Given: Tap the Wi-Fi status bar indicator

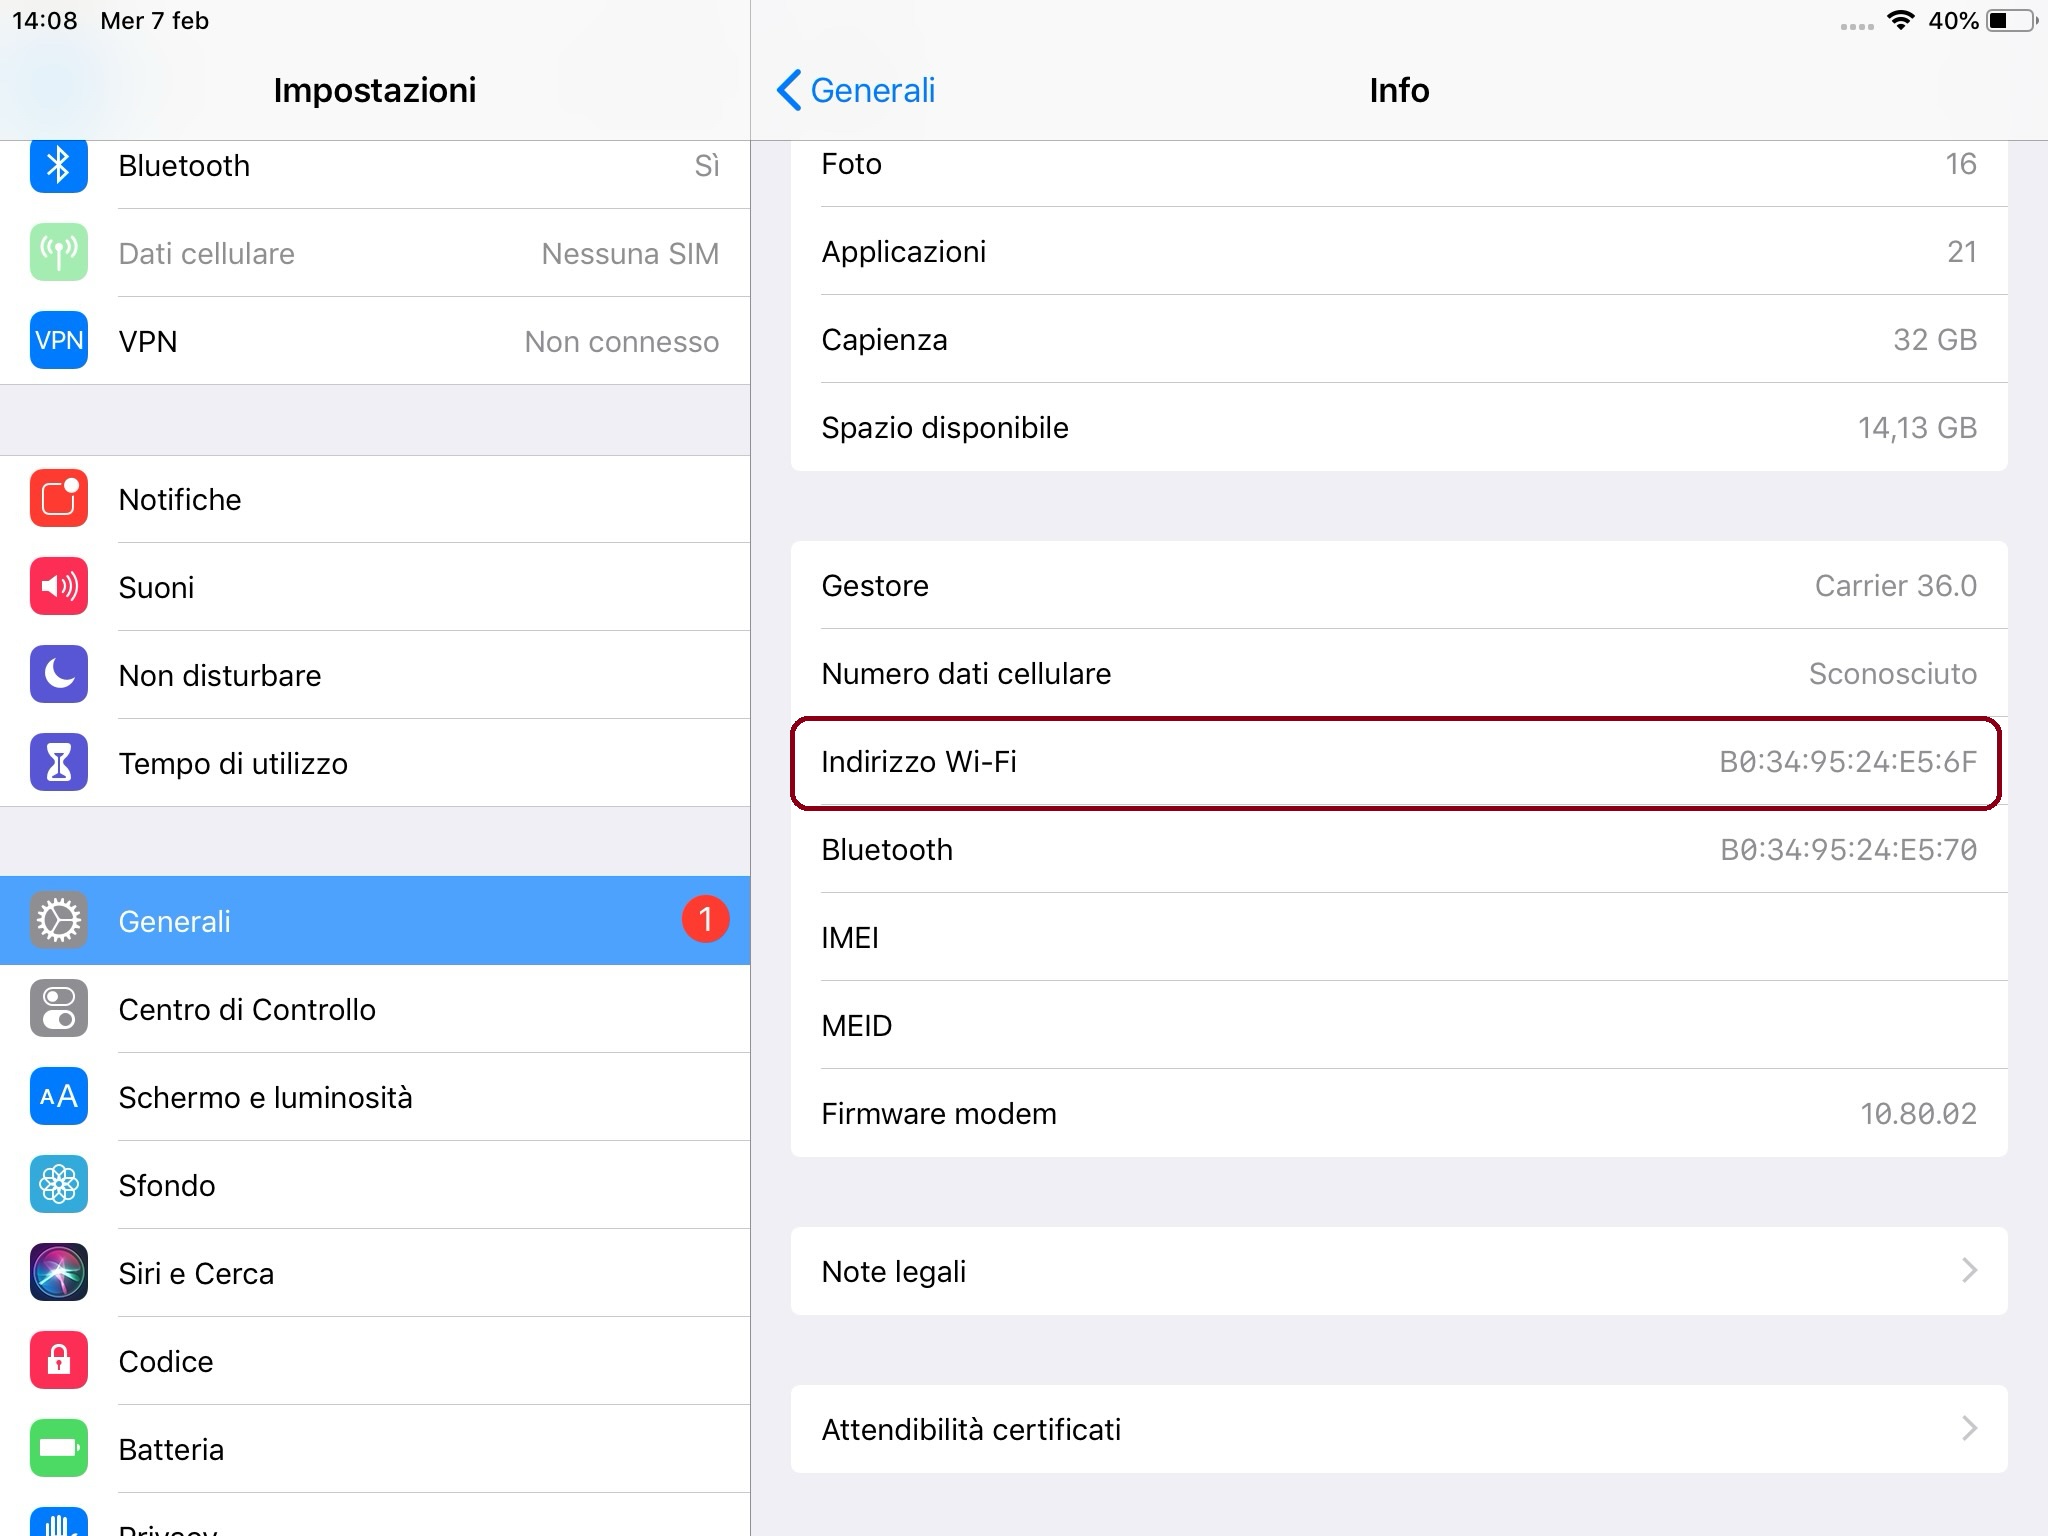Looking at the screenshot, I should (x=1900, y=20).
